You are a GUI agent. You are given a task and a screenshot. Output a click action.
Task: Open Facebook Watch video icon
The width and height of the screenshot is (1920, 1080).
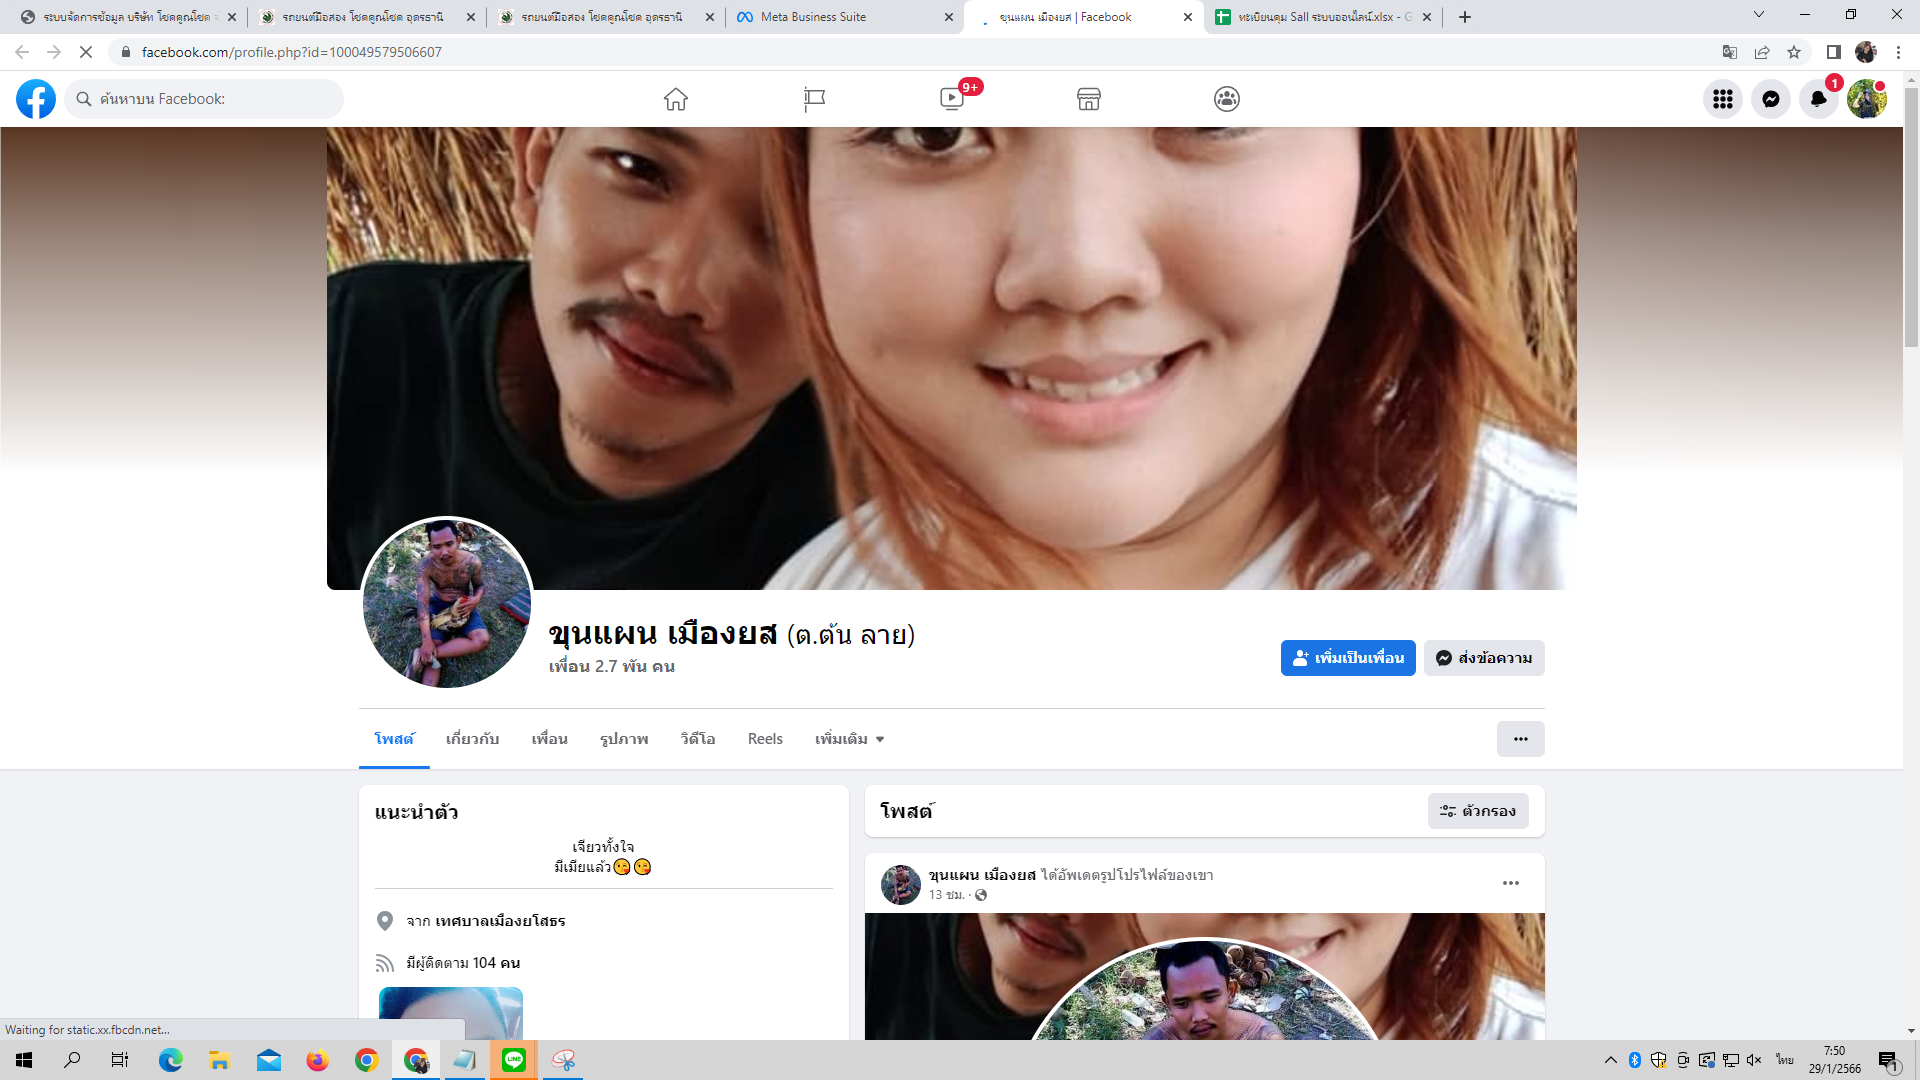coord(952,99)
